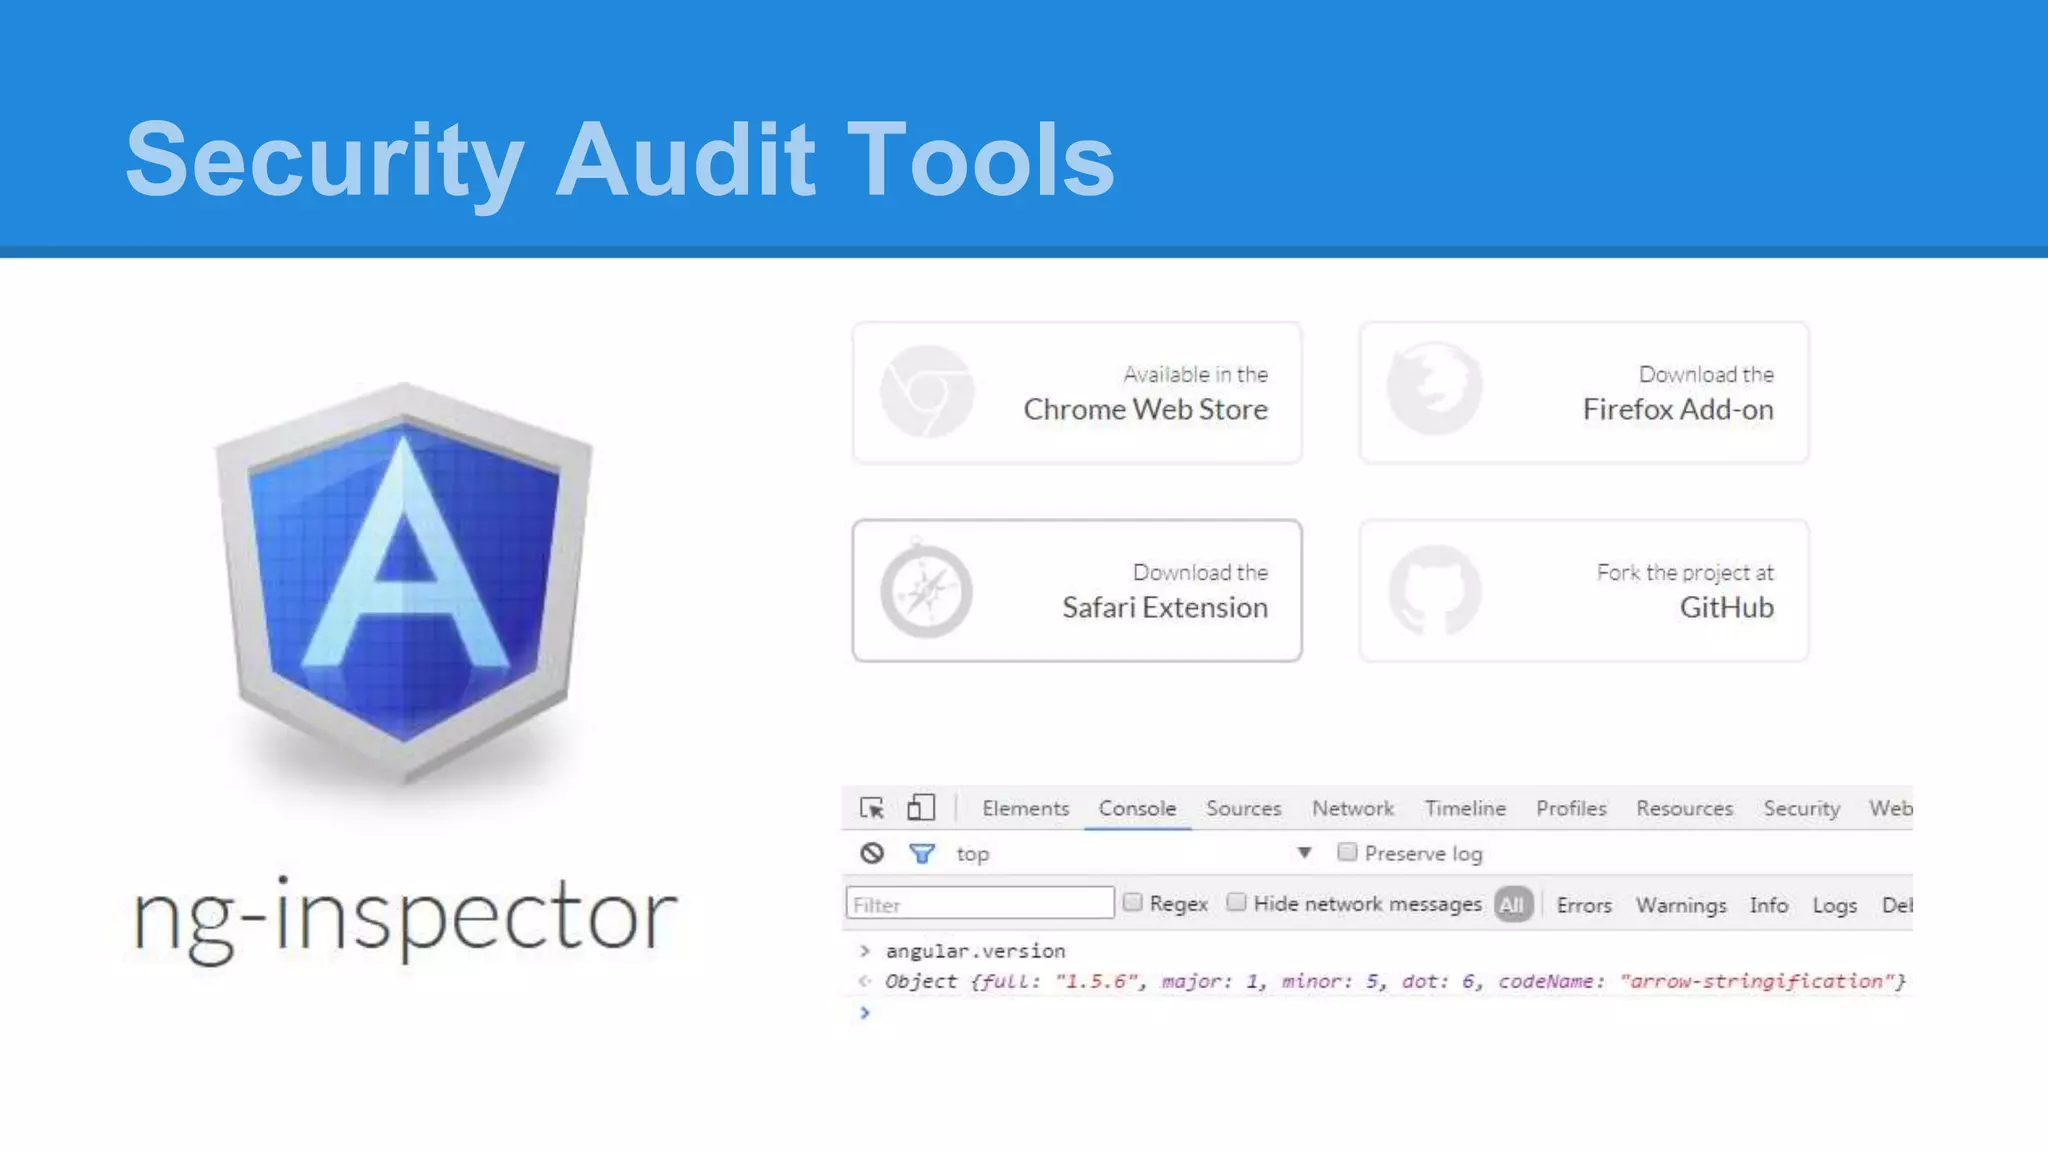Switch to the Console tab
Image resolution: width=2048 pixels, height=1152 pixels.
(x=1137, y=808)
